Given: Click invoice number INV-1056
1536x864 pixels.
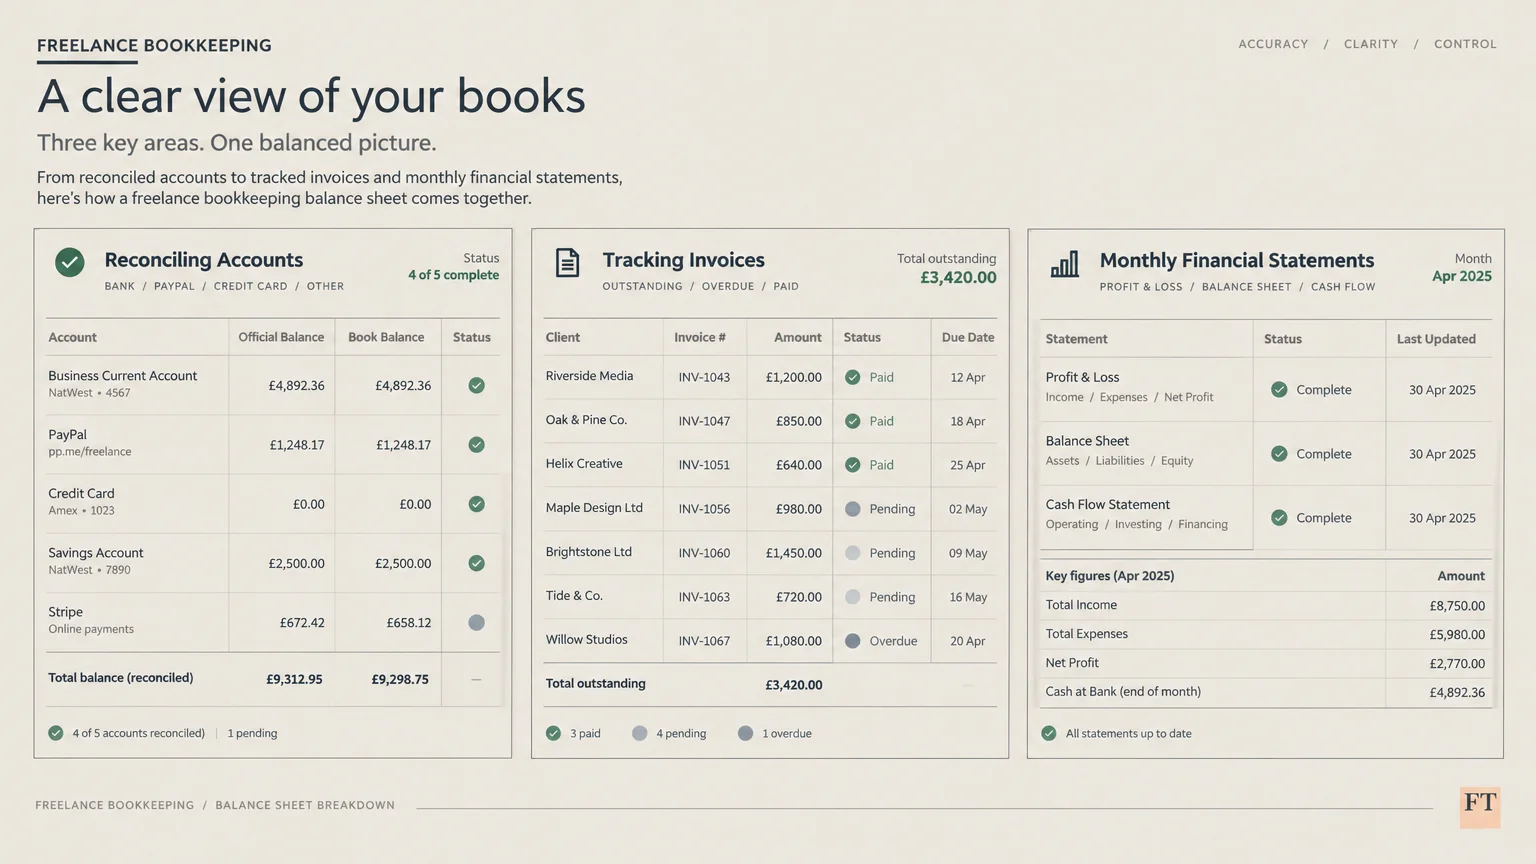Looking at the screenshot, I should (704, 509).
